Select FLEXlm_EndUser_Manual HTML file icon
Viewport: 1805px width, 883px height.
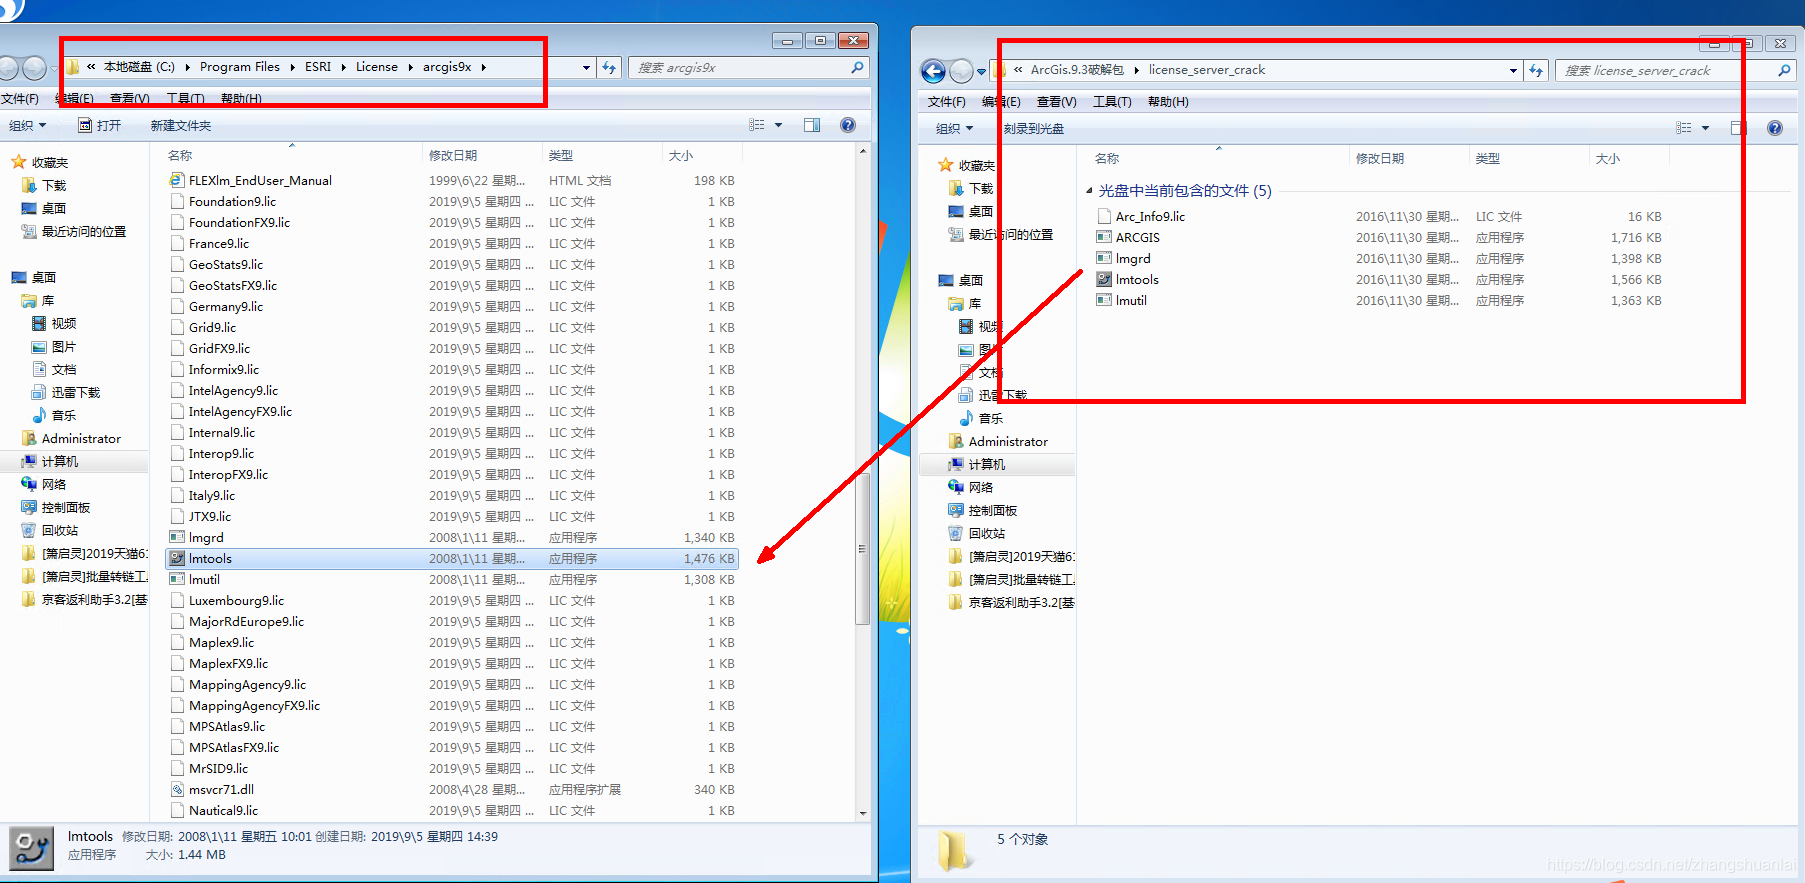(177, 180)
